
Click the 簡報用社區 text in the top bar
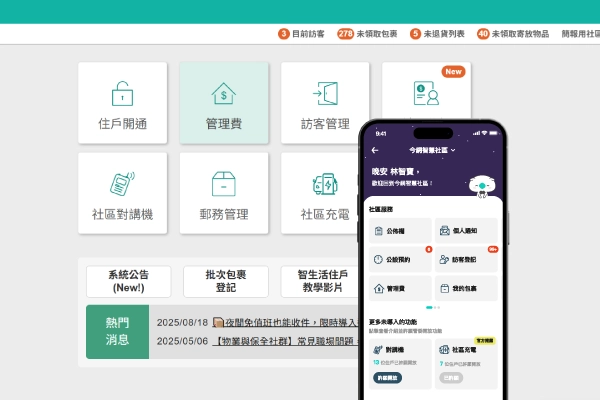(580, 34)
